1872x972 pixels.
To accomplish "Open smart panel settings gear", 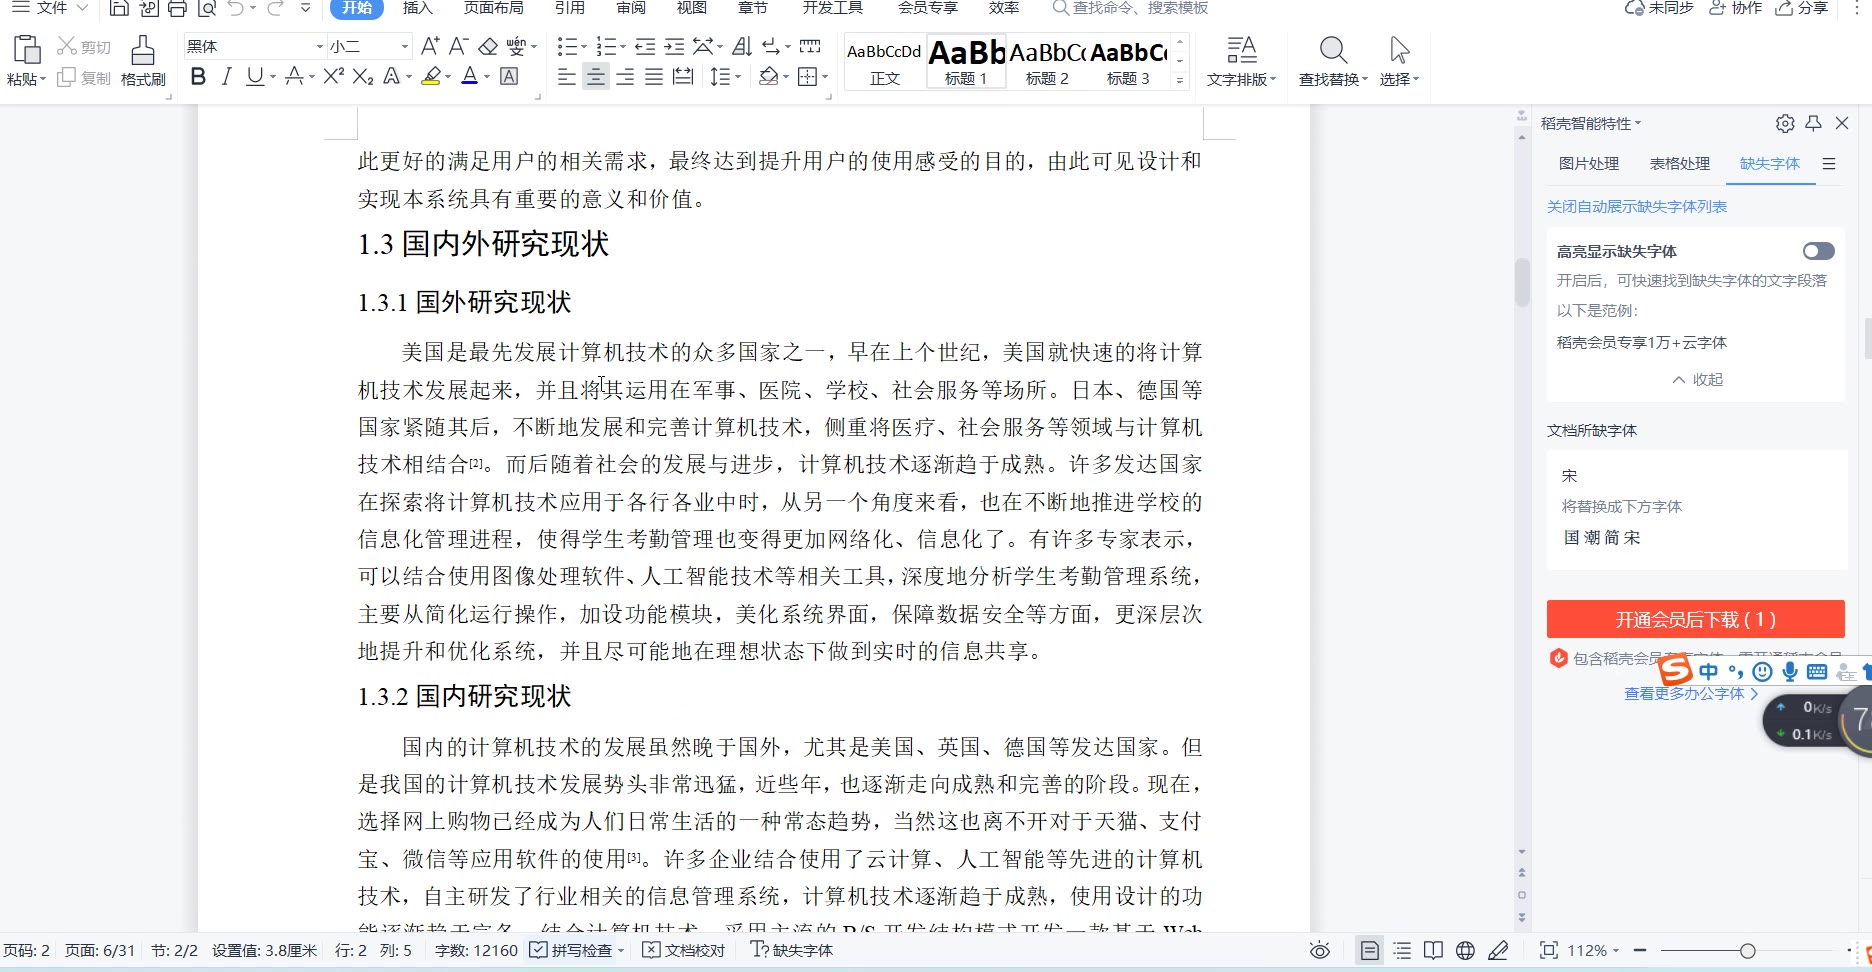I will 1785,123.
